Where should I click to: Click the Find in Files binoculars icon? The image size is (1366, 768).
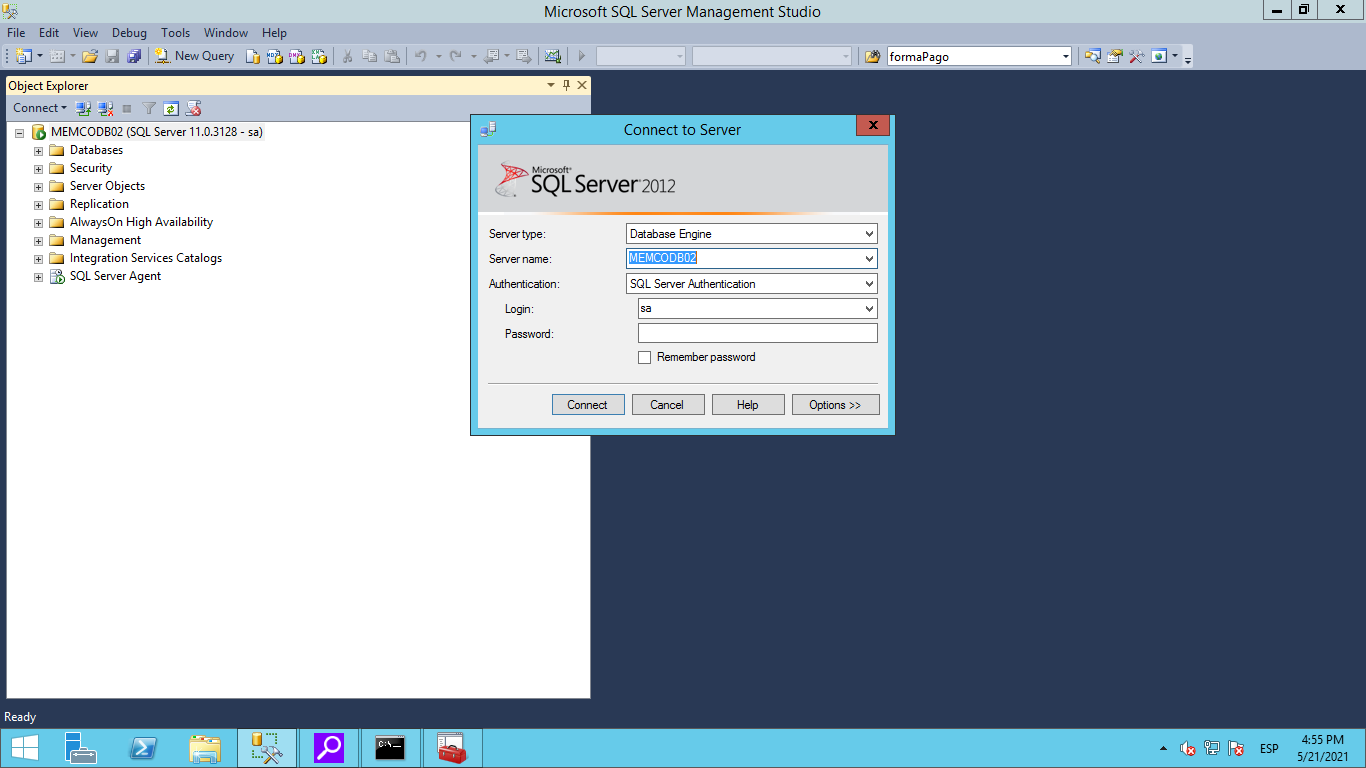click(872, 56)
